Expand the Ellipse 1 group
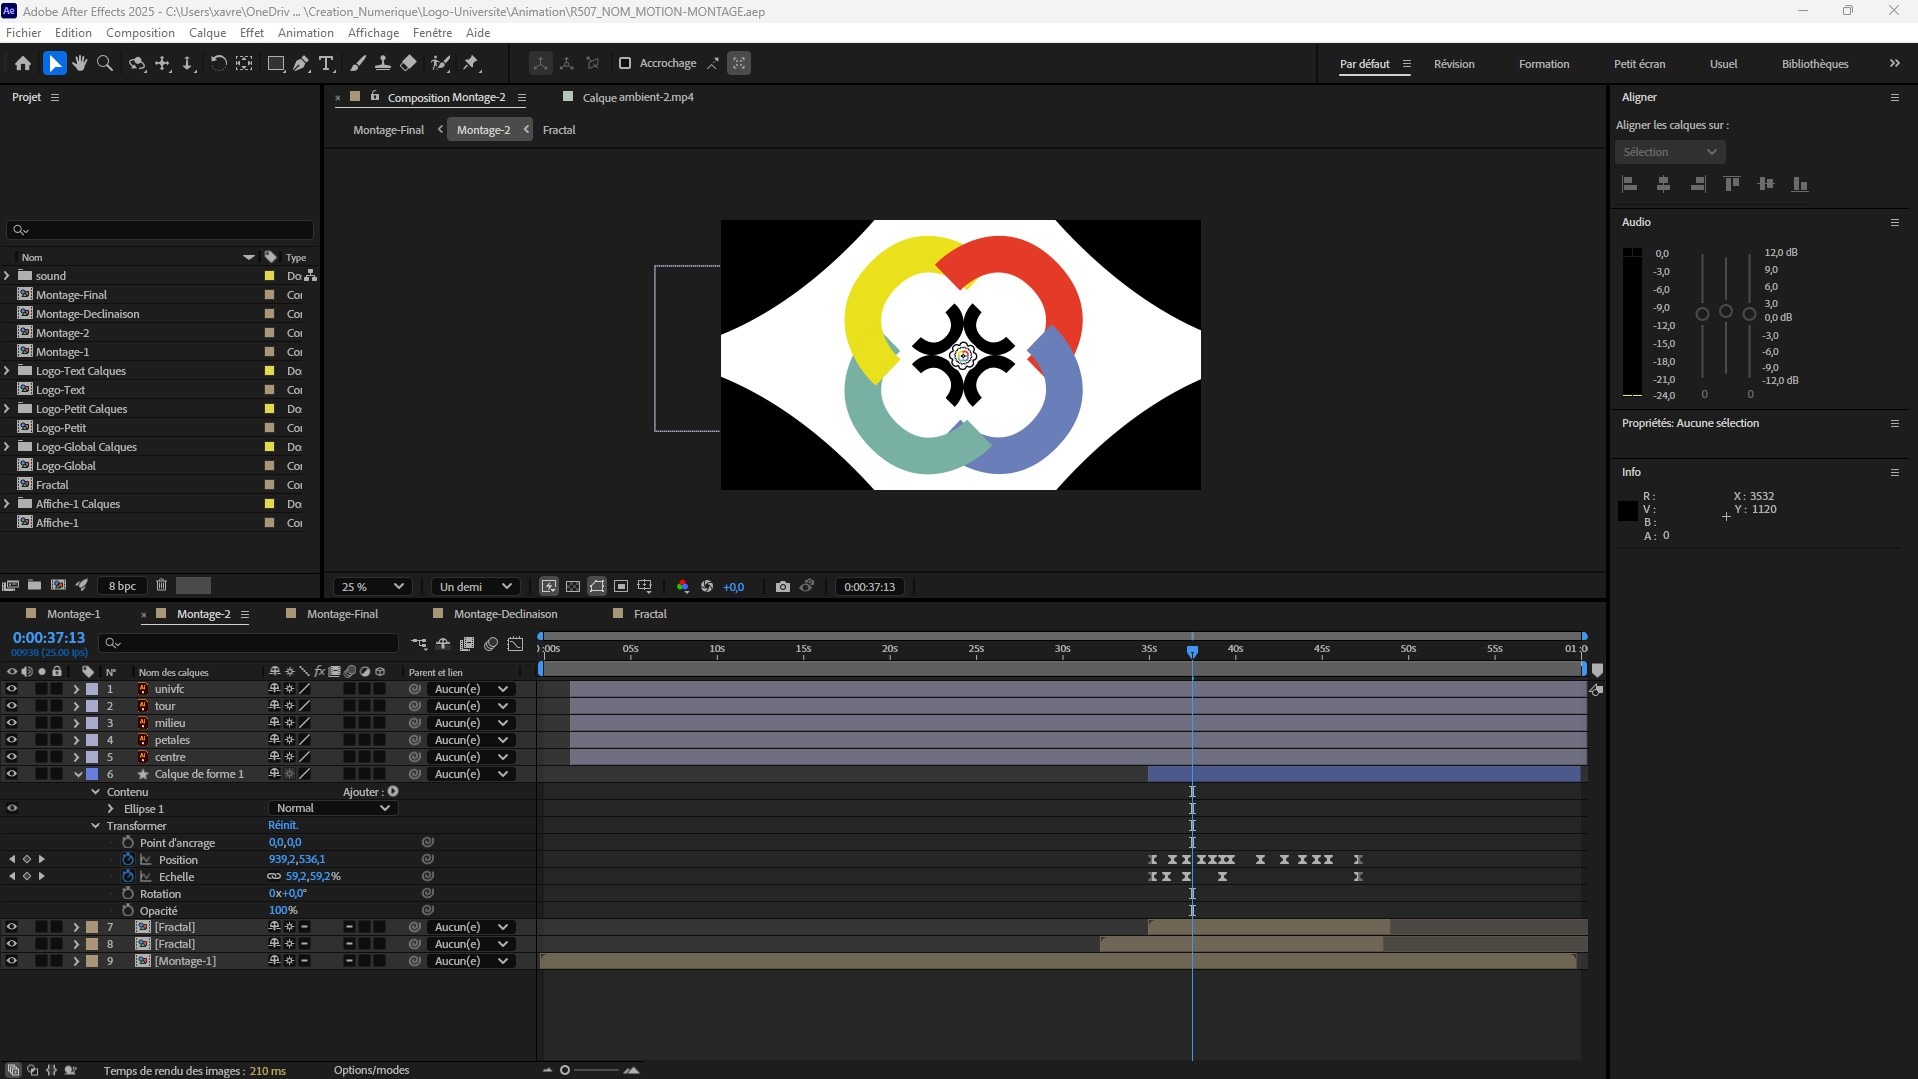The width and height of the screenshot is (1918, 1079). [x=111, y=809]
